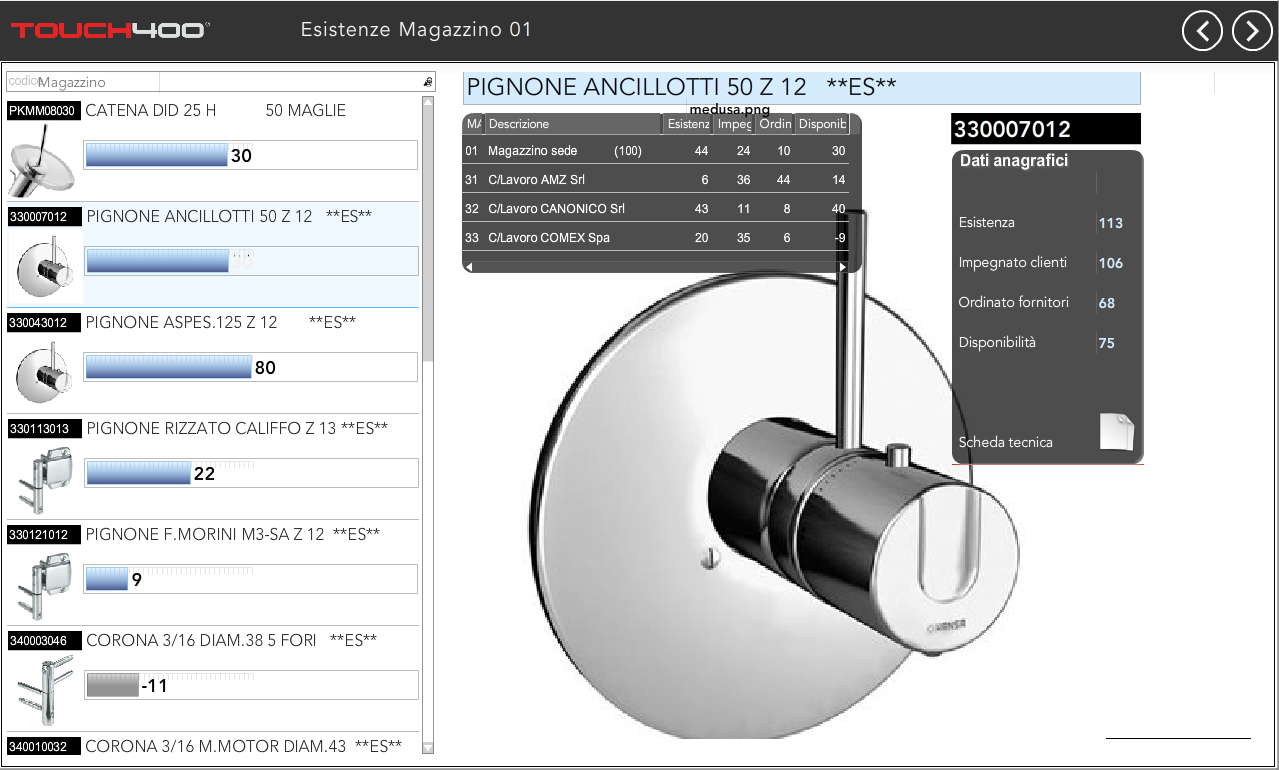Image resolution: width=1279 pixels, height=770 pixels.
Task: Select 'PIGNONE ASPES.125 Z 12' item title
Action: 221,322
